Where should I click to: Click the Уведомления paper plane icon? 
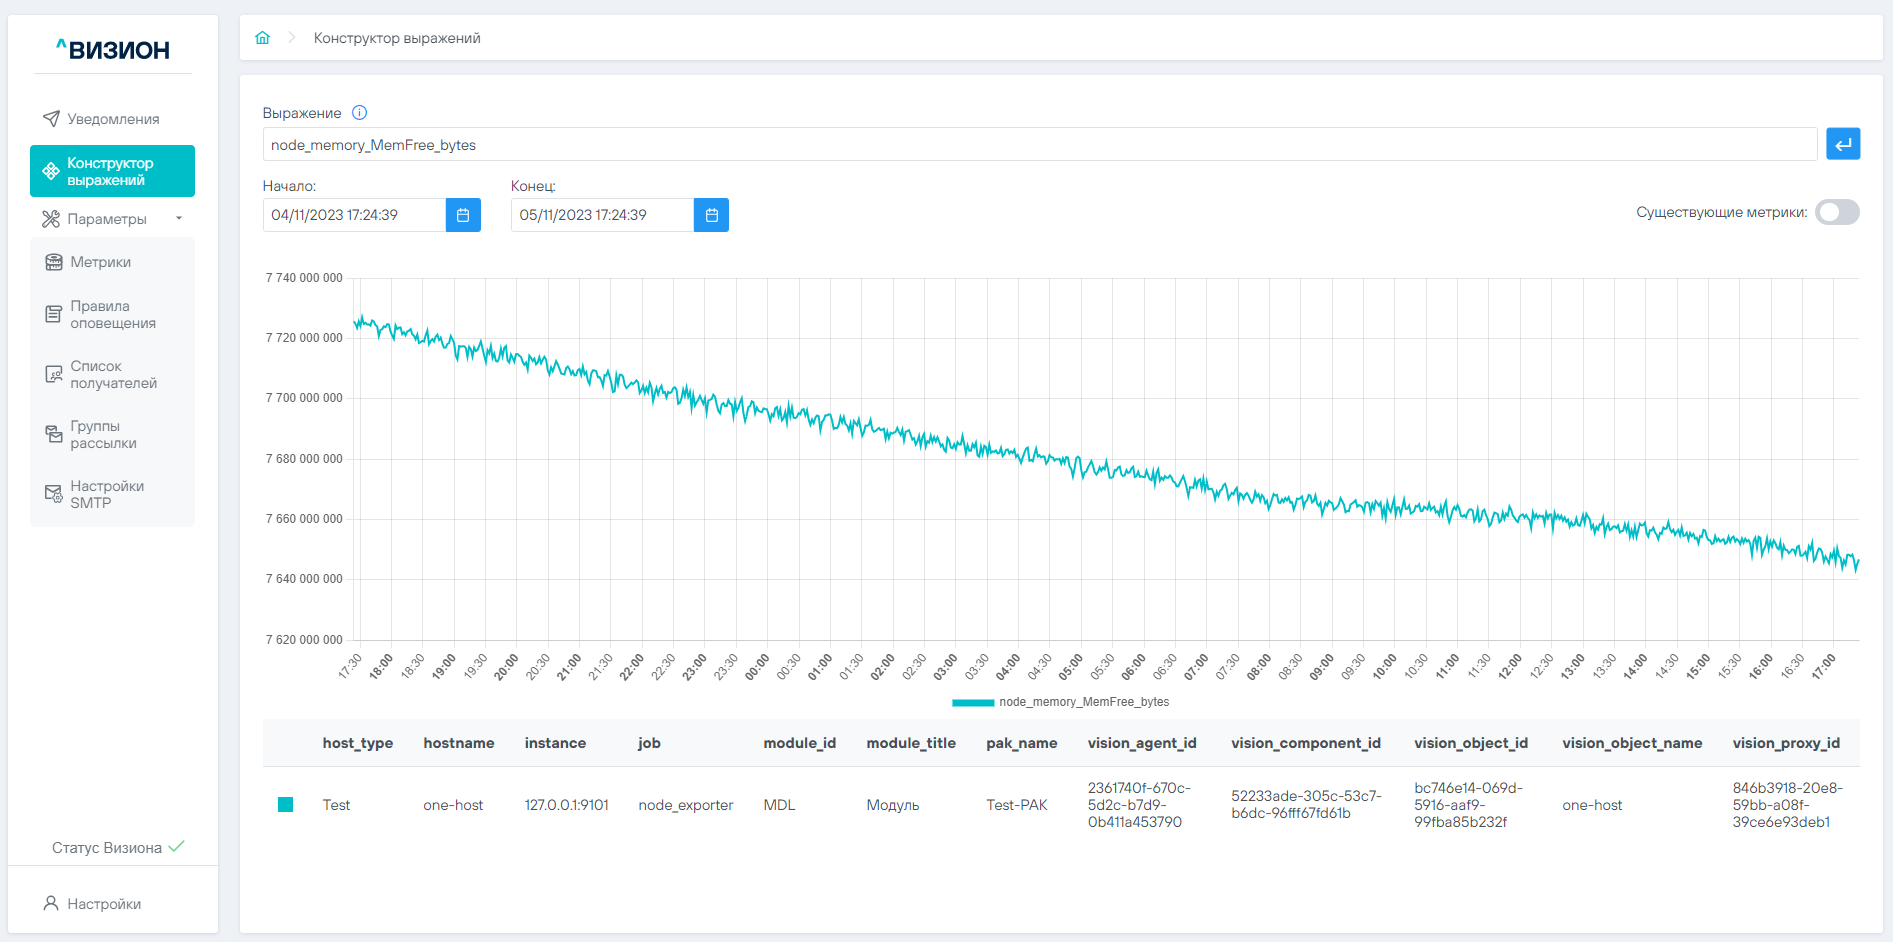tap(51, 119)
